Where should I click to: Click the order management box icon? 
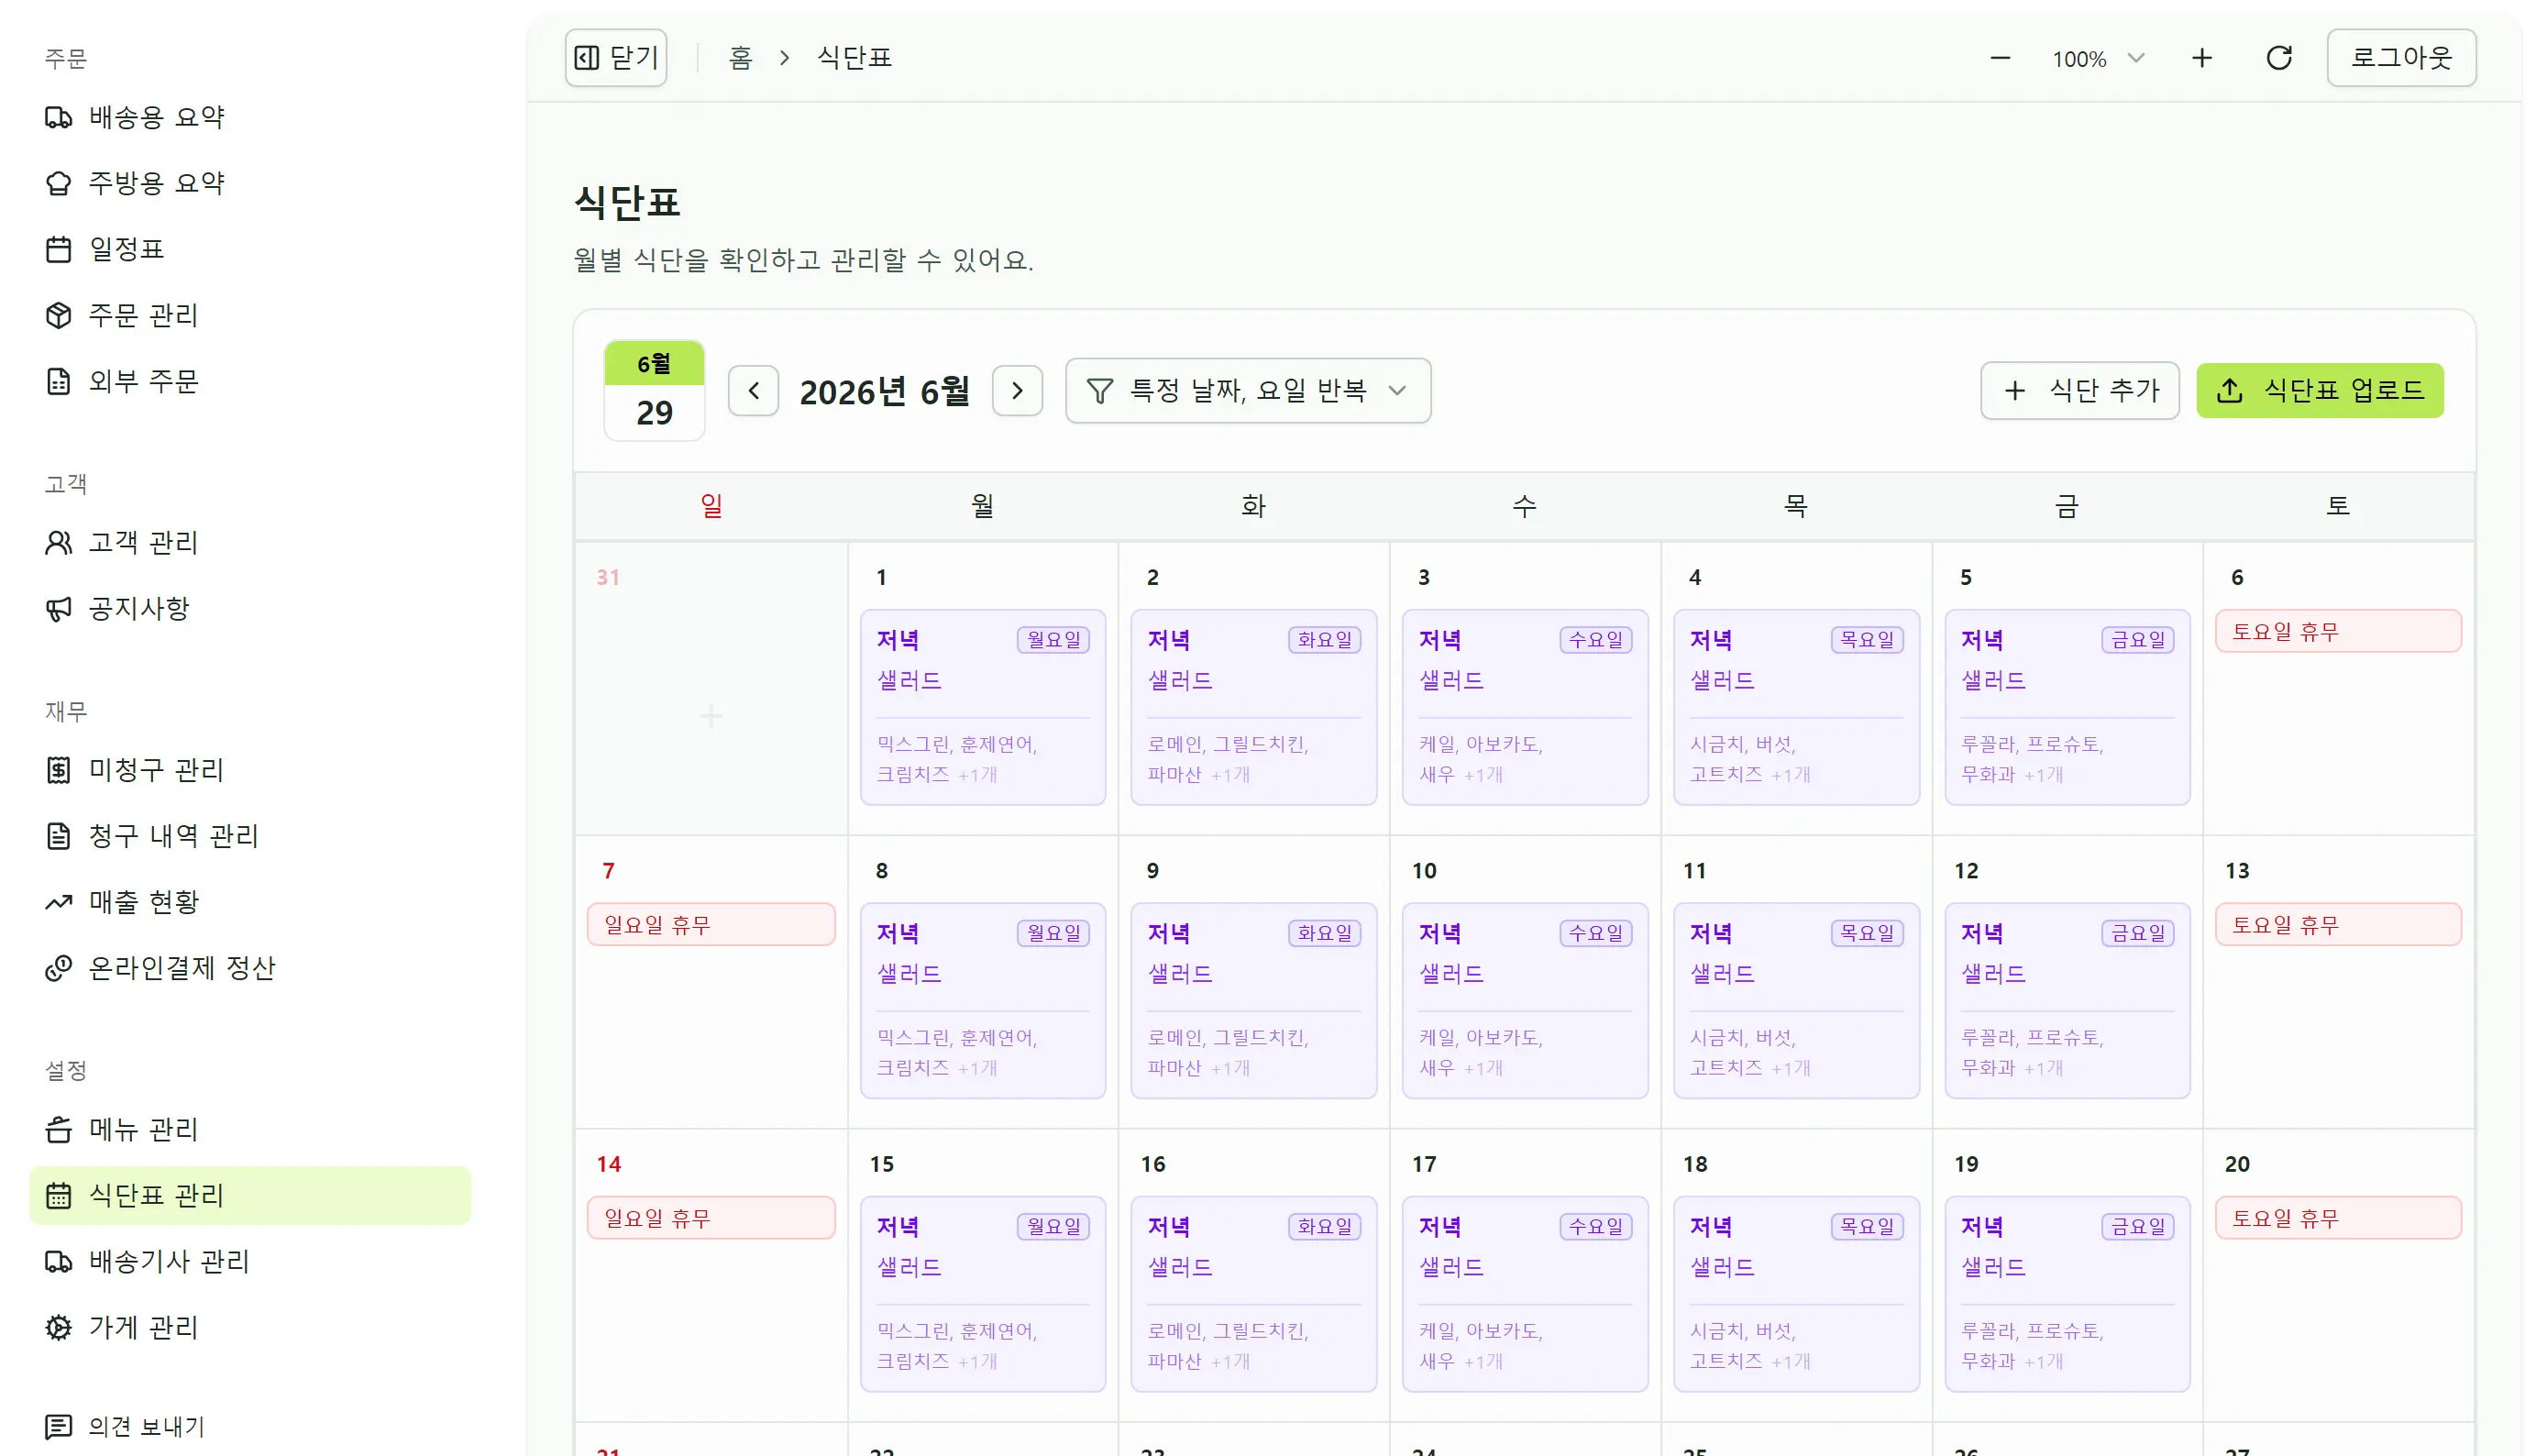(58, 315)
